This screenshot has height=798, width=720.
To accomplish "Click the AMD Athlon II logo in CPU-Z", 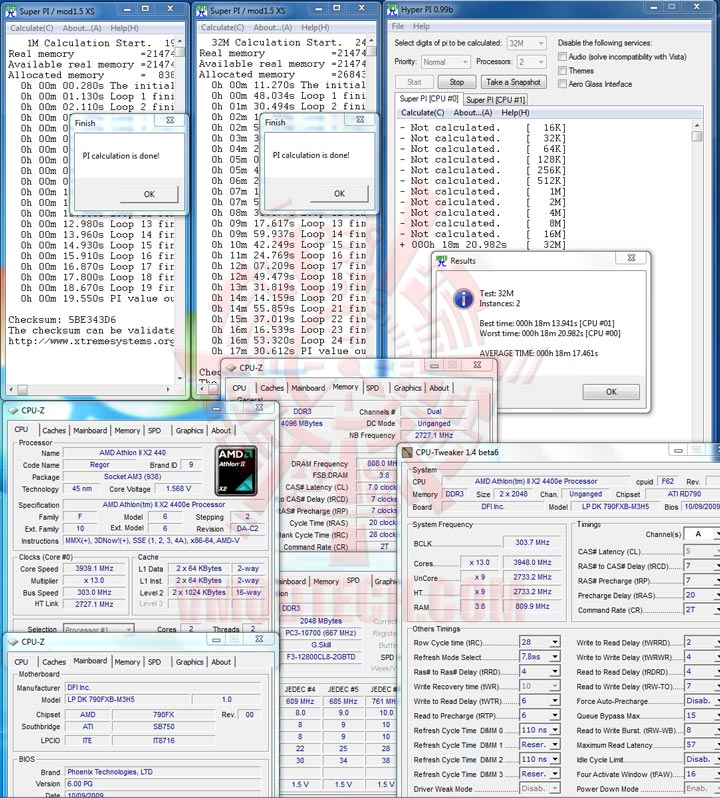I will [236, 471].
